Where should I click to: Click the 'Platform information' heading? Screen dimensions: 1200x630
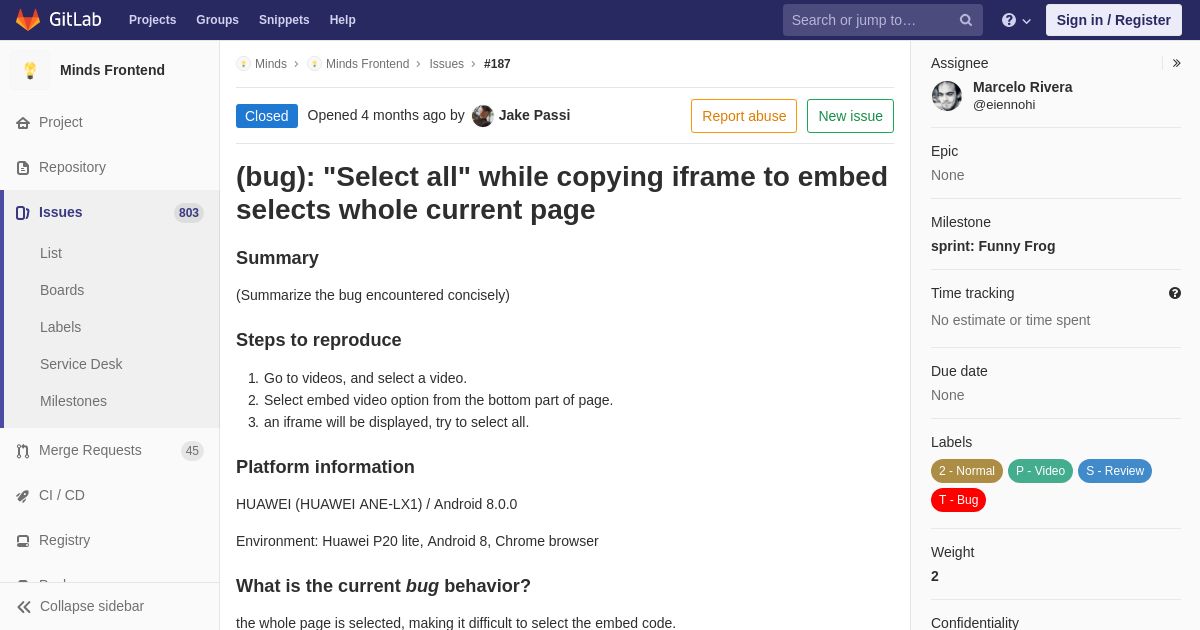[325, 467]
